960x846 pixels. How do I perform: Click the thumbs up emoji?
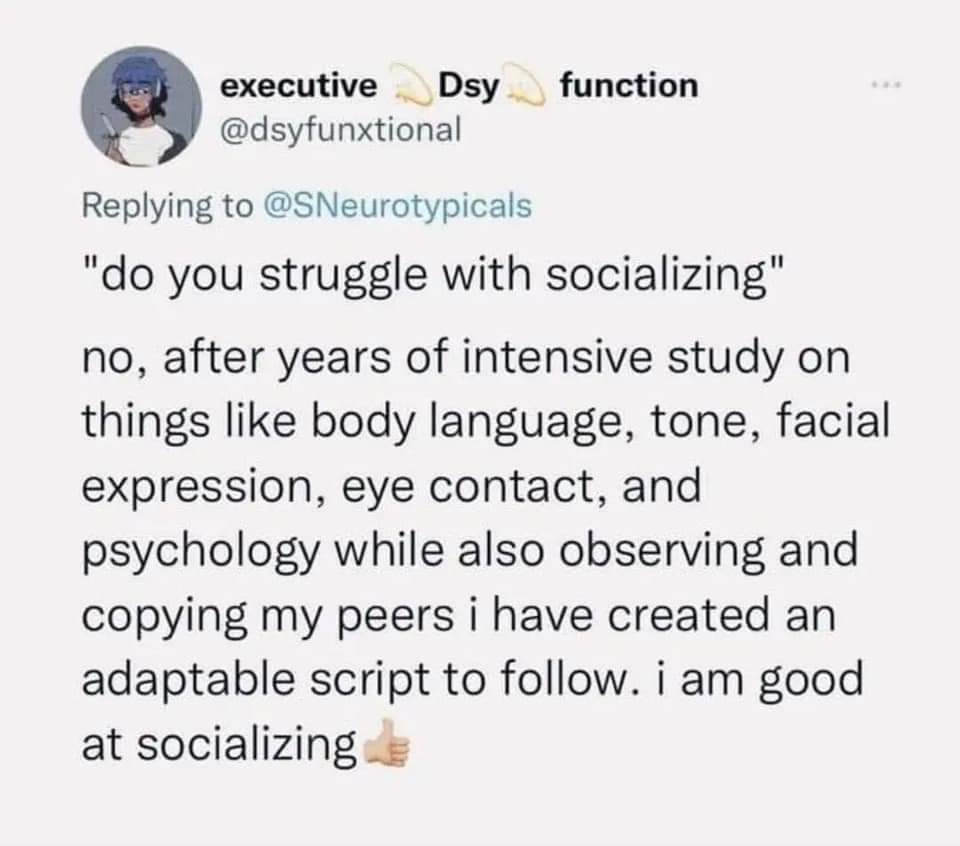coord(389,744)
